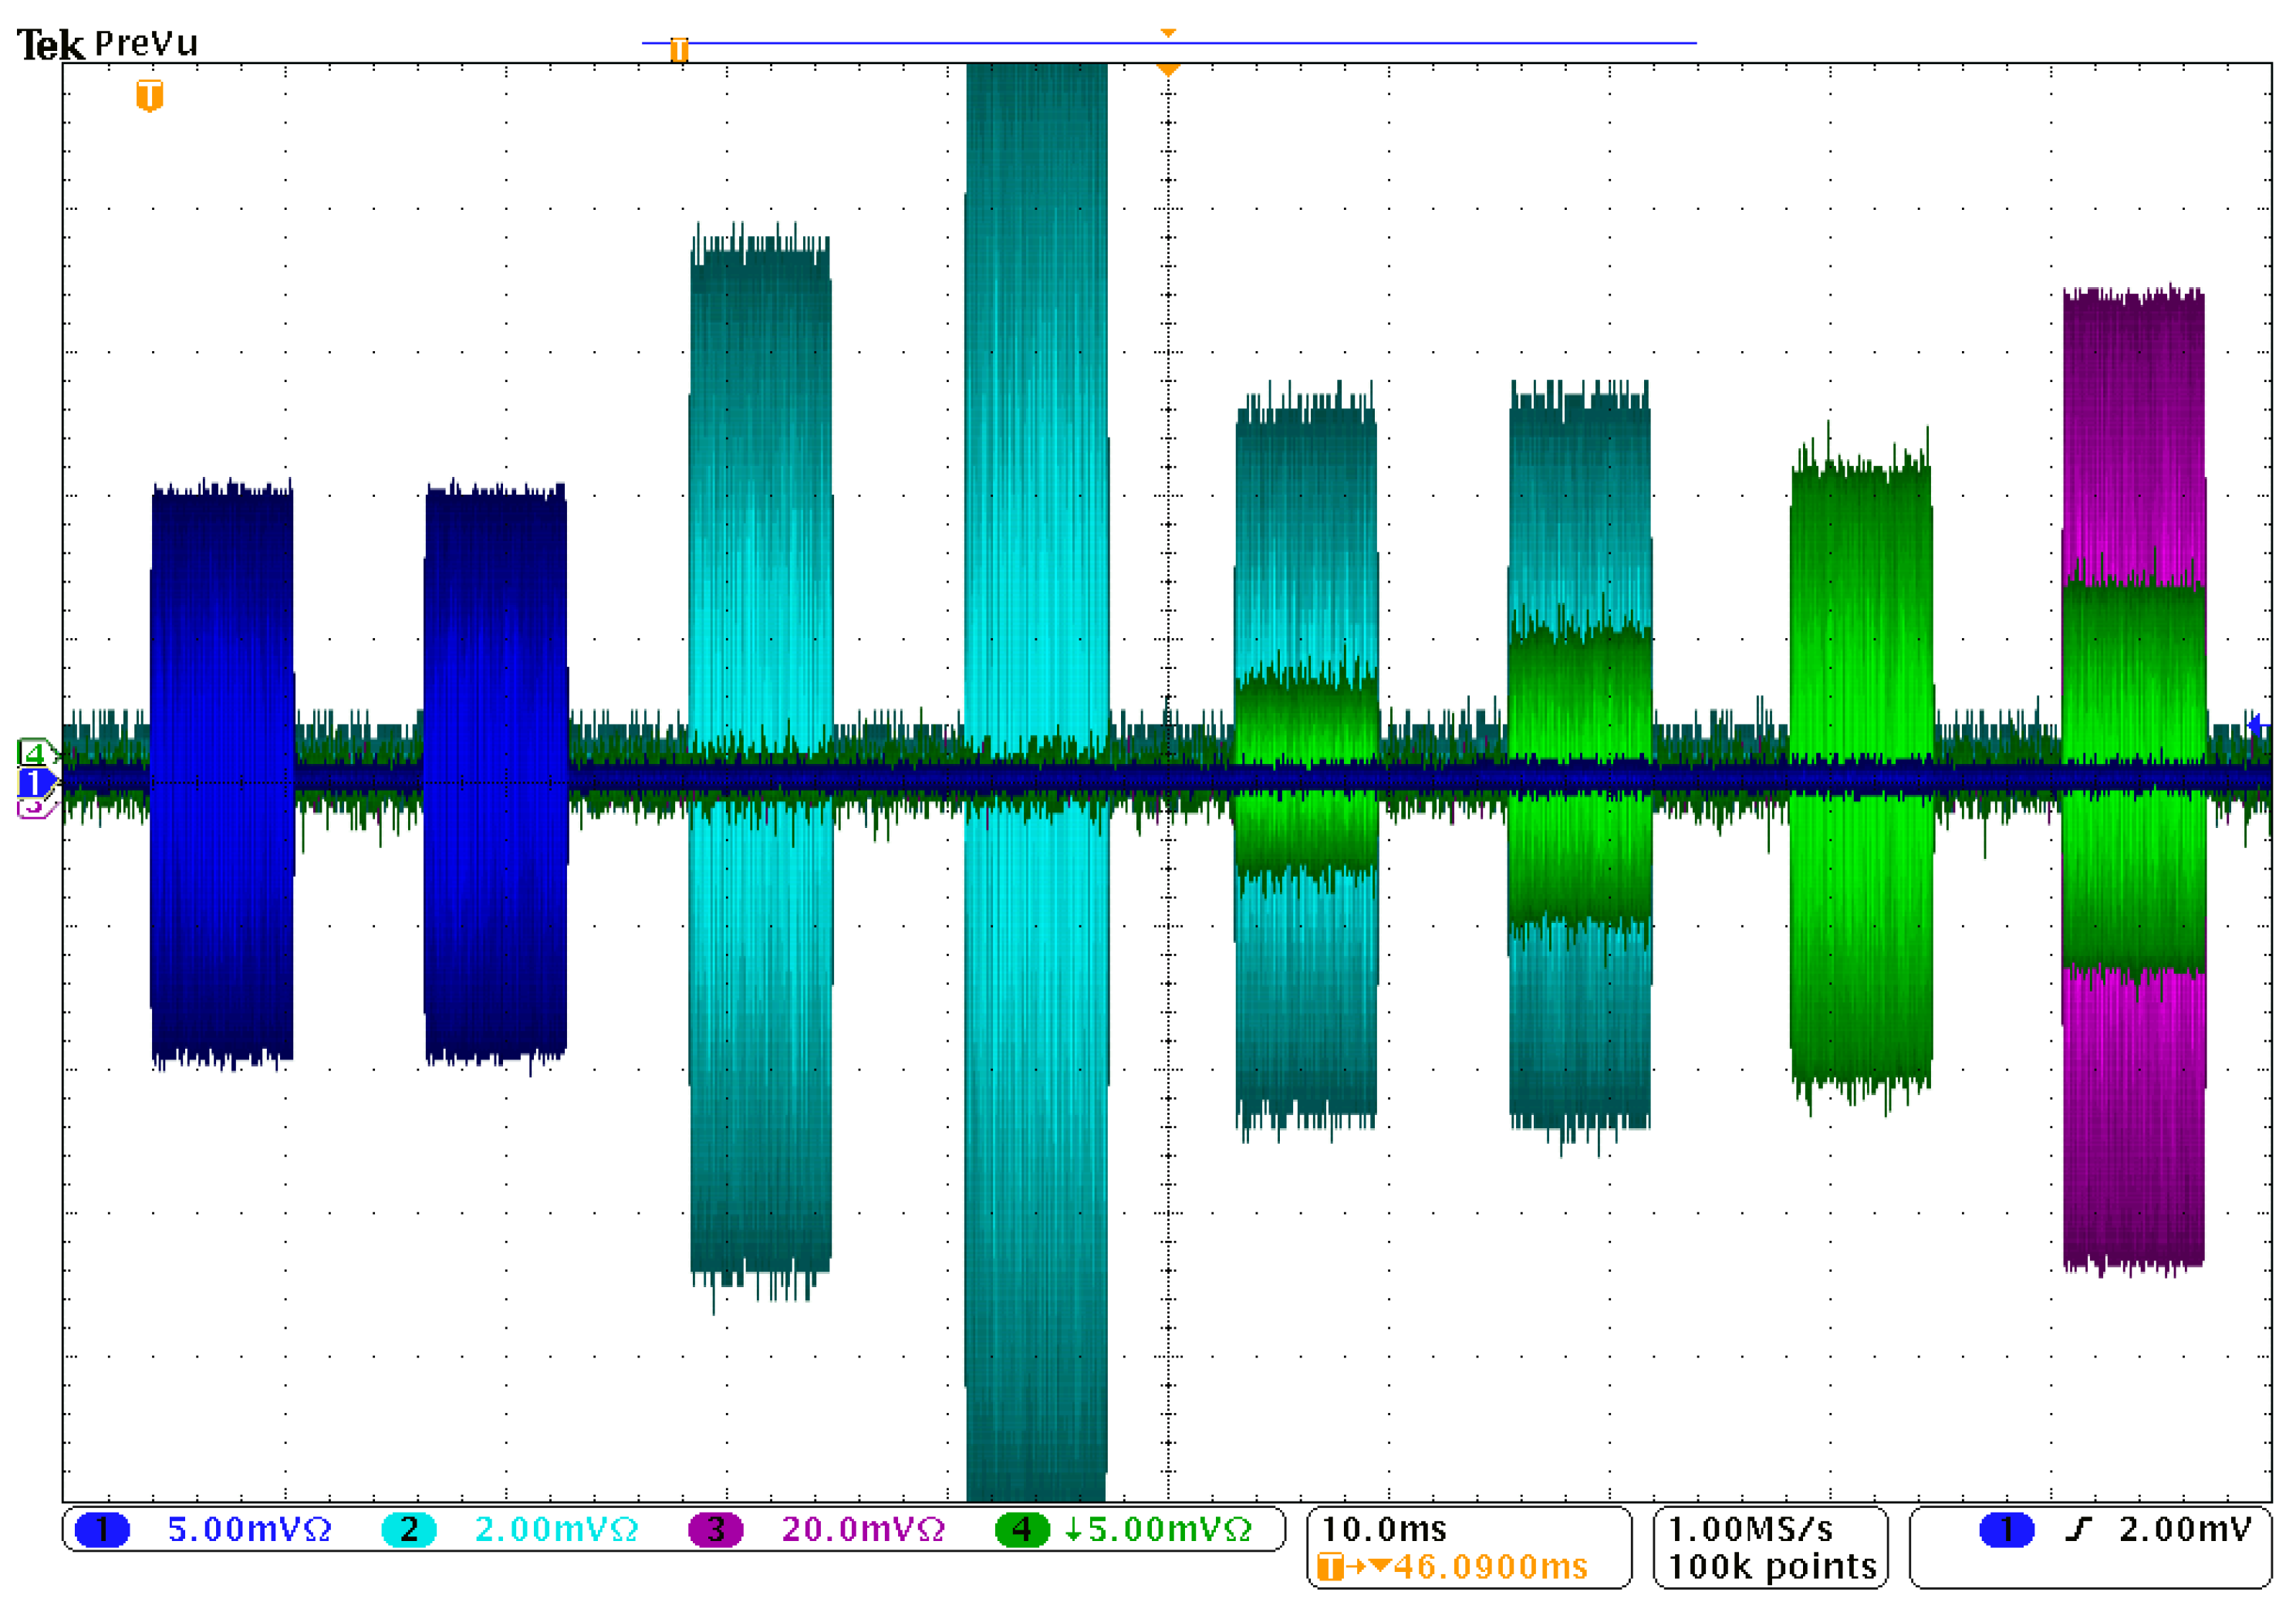Click the green channel 4 badge
Viewport: 2296px width, 1602px height.
click(x=1022, y=1529)
